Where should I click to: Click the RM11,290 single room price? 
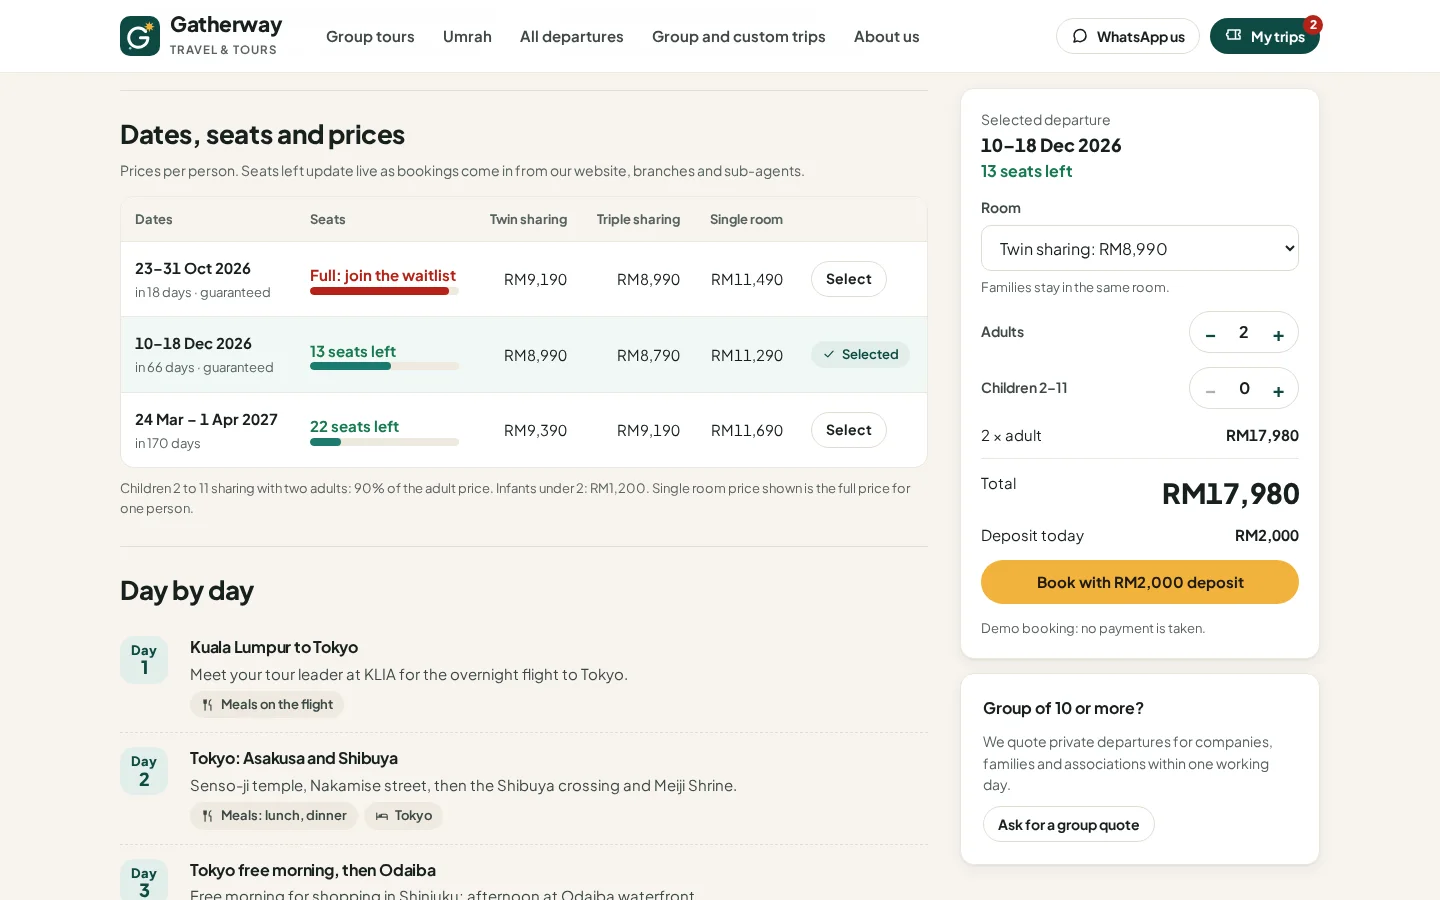[747, 355]
